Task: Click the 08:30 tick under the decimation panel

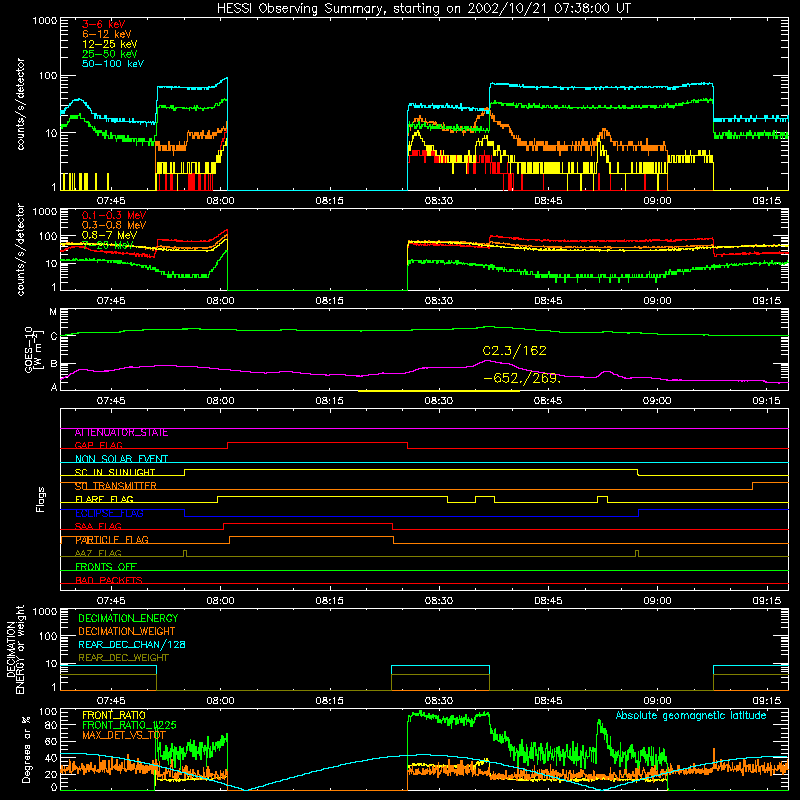Action: [x=439, y=701]
